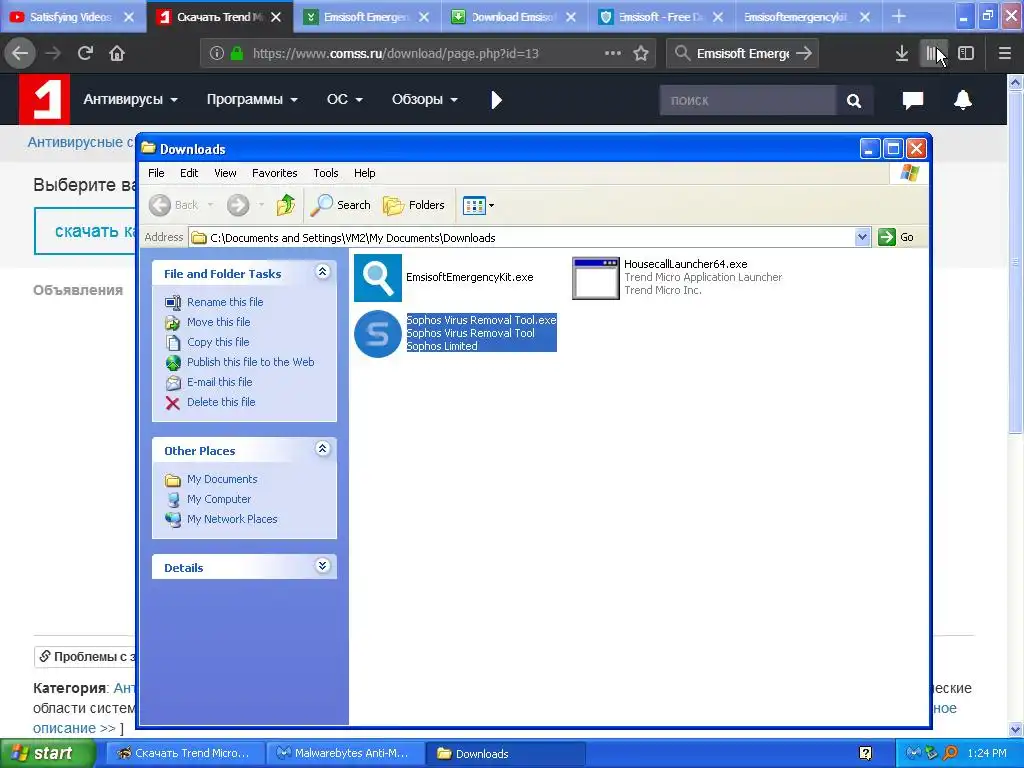The image size is (1024, 768).
Task: Open page actions ellipsis in address bar
Action: 613,54
